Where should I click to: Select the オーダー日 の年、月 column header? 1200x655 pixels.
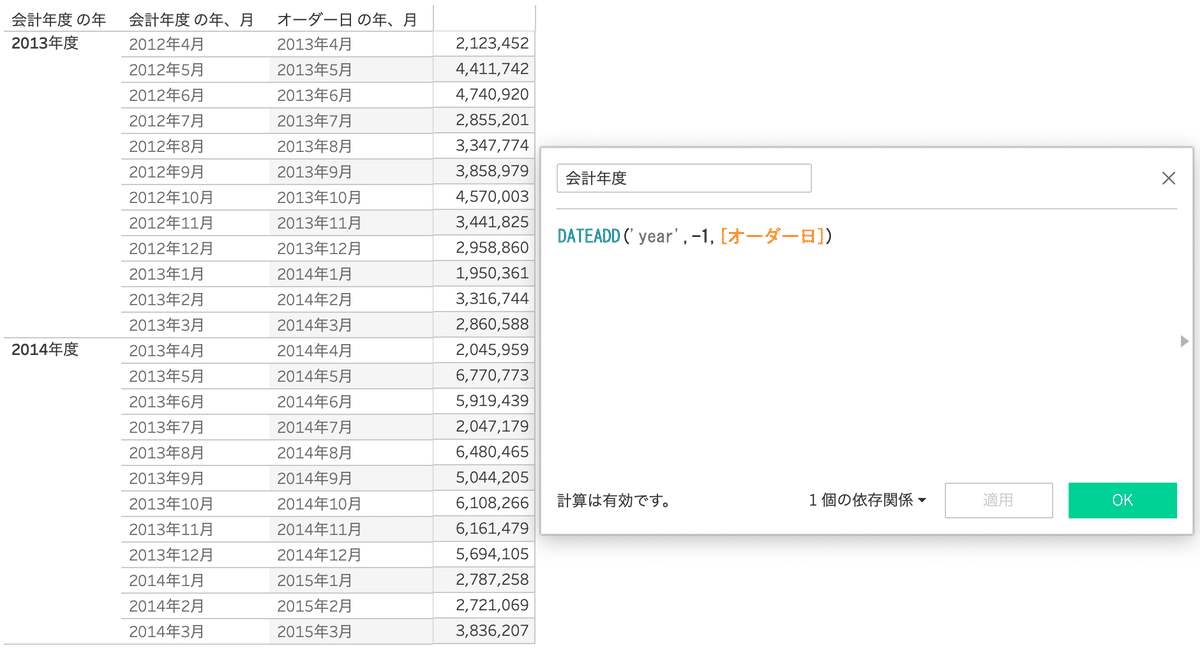[345, 18]
